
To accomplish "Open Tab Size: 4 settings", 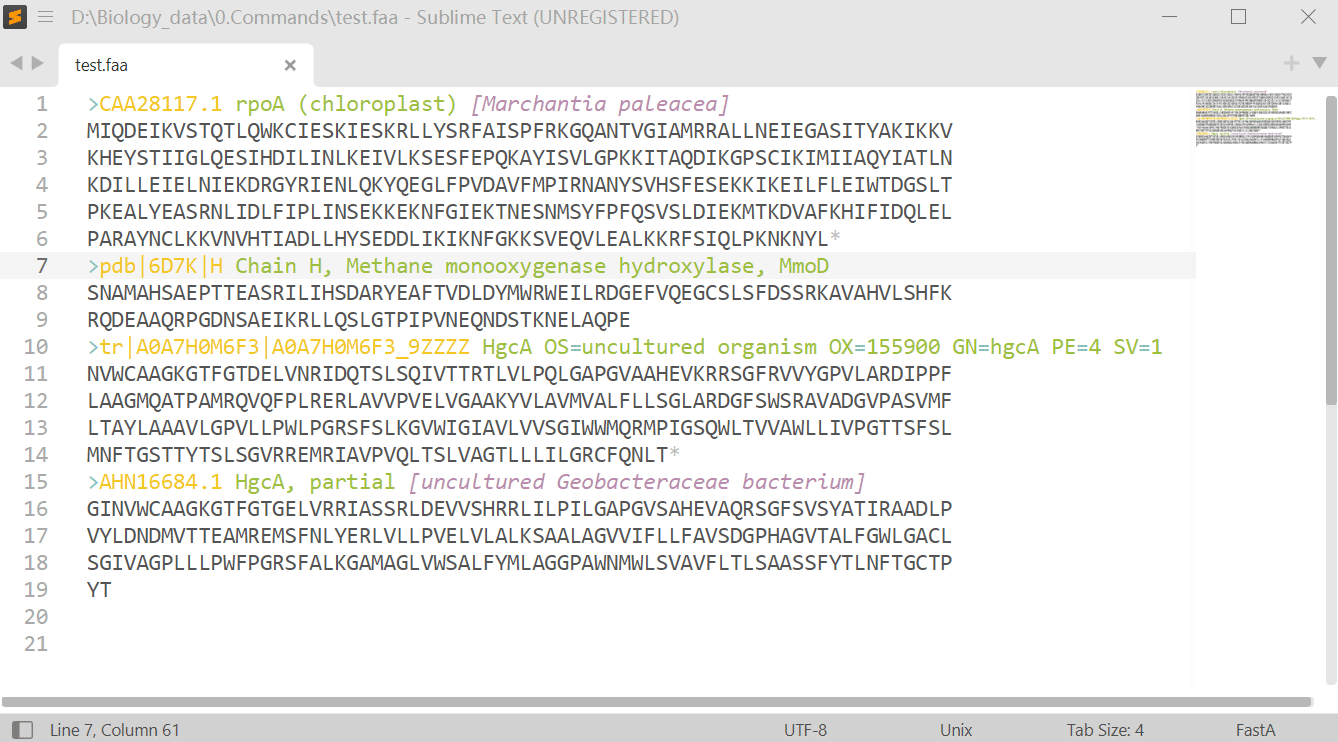I will [1105, 730].
